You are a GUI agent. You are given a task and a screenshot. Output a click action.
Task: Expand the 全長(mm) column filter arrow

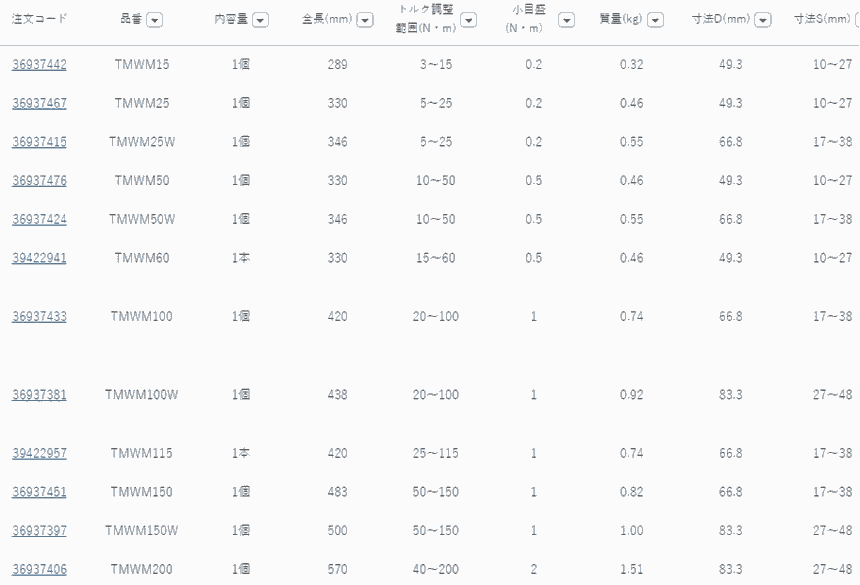[x=365, y=20]
